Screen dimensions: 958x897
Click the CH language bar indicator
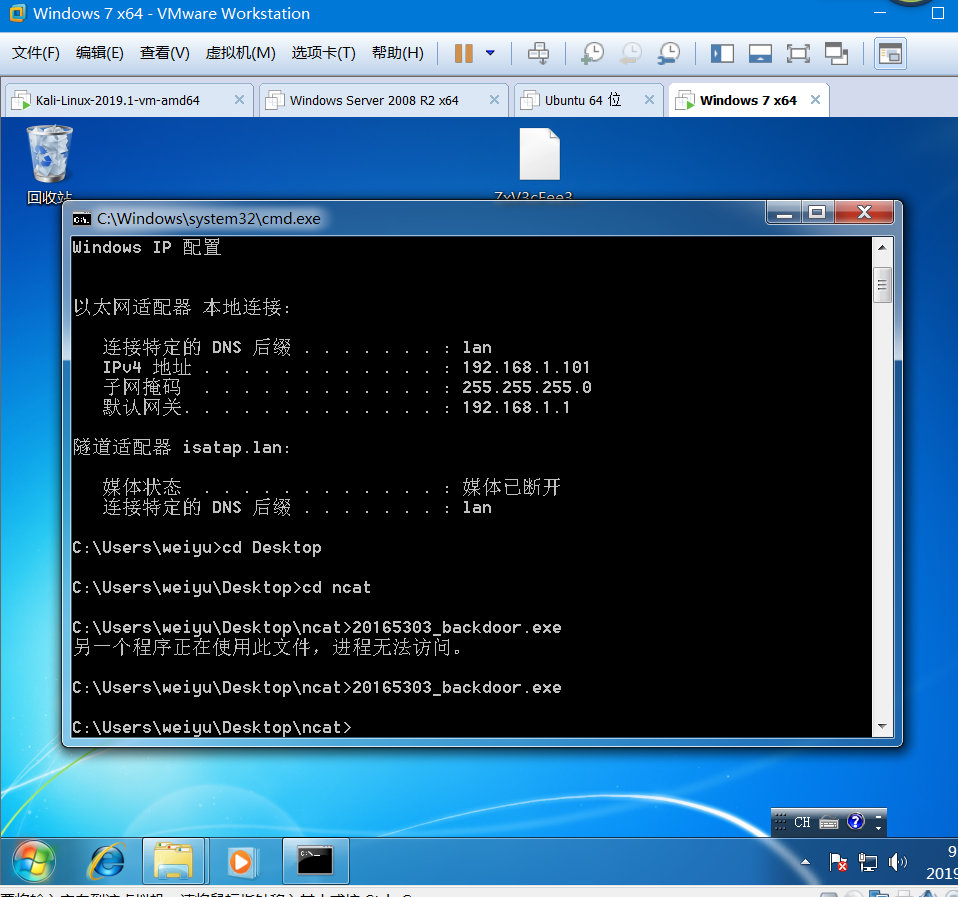802,822
